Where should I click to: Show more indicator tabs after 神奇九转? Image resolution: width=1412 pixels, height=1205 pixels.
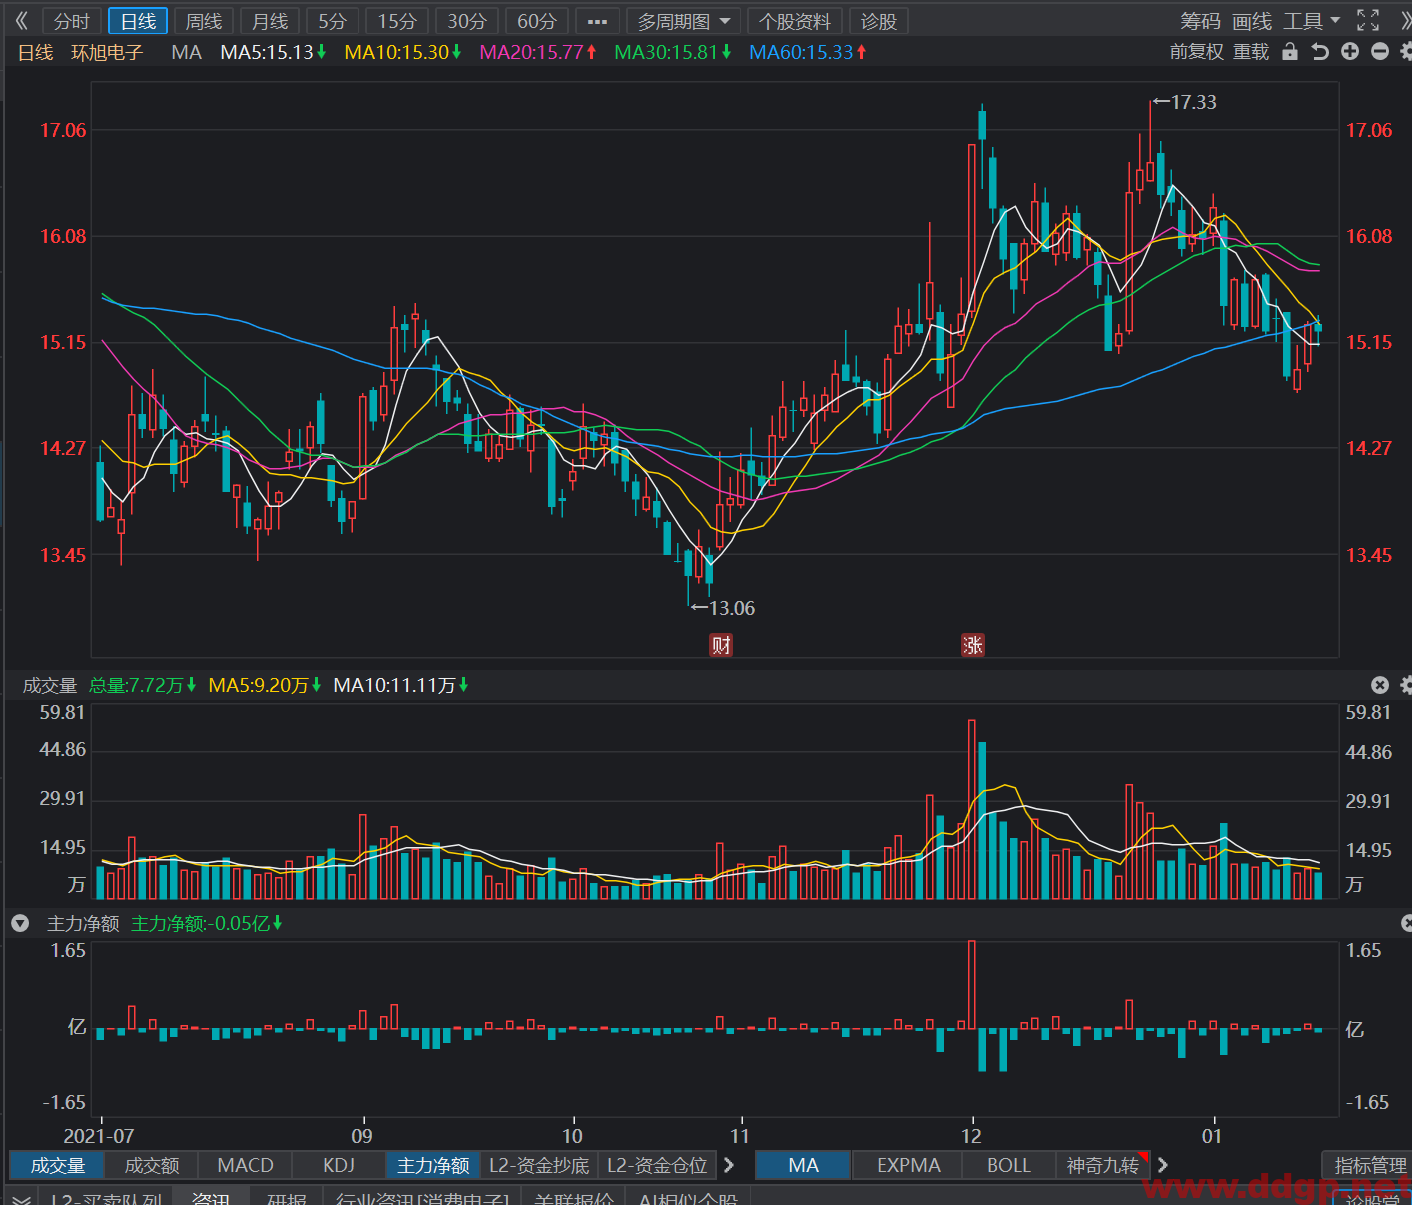point(1163,1165)
